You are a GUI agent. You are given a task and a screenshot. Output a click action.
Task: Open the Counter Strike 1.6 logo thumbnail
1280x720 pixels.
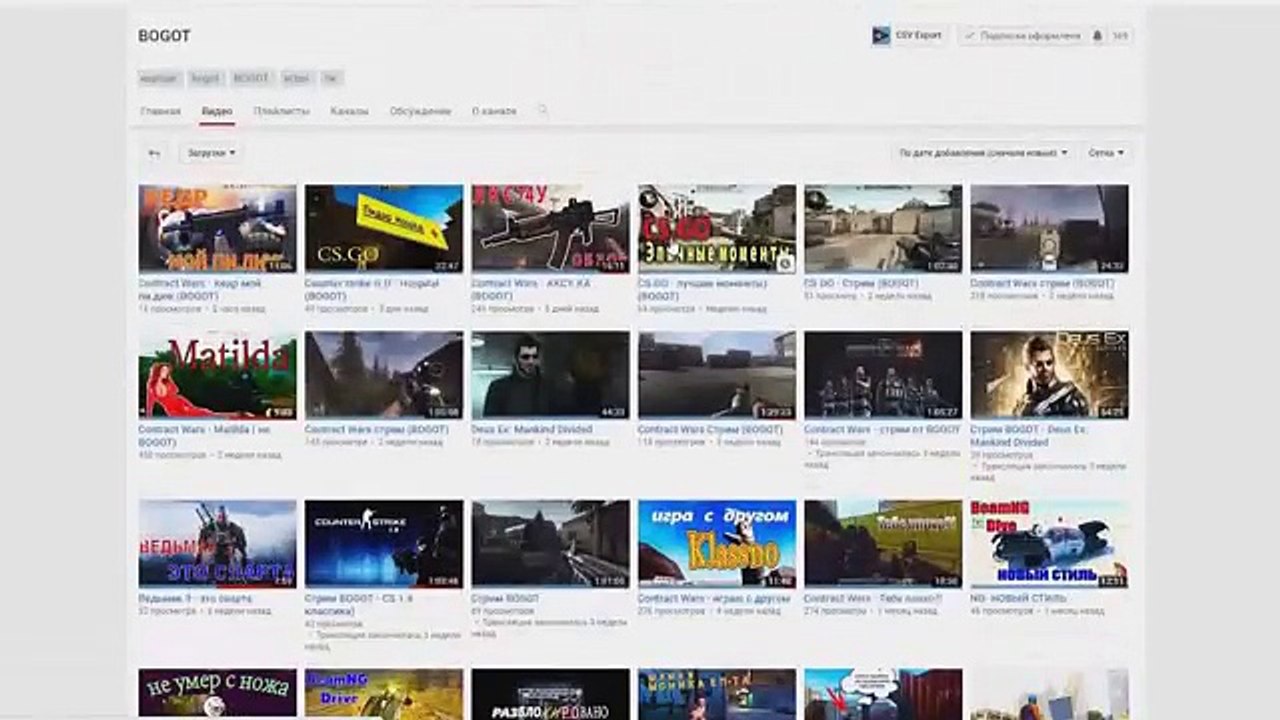[384, 544]
